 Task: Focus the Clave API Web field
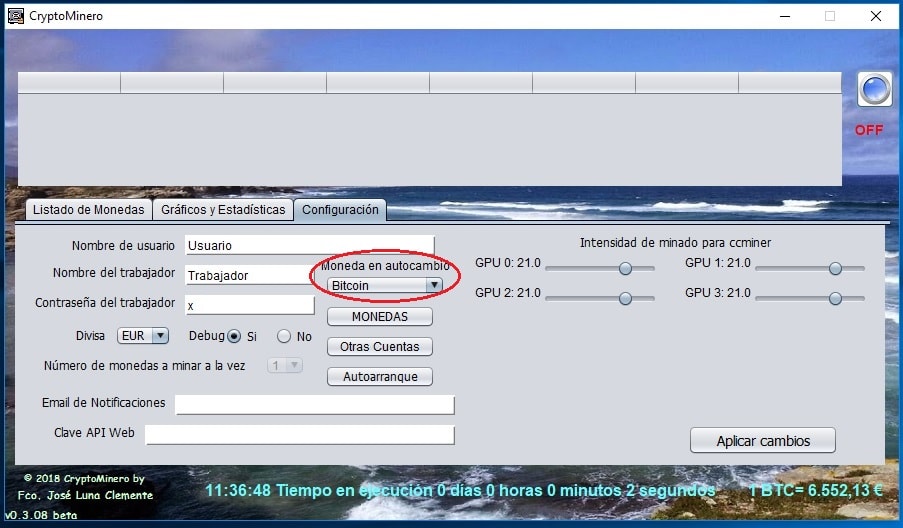299,435
